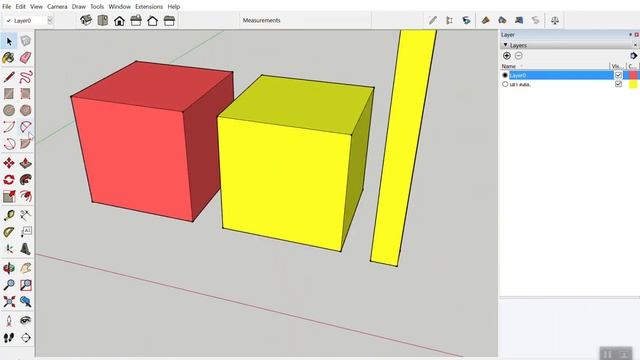Switch to Iso view in the toolbar
Screen dimensions: 640x360
[x=86, y=20]
